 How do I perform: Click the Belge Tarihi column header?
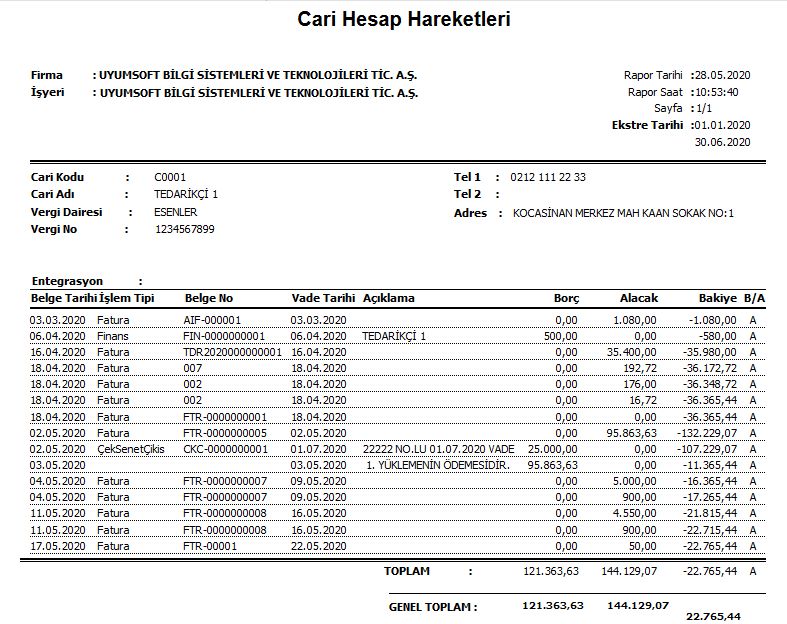tap(64, 298)
